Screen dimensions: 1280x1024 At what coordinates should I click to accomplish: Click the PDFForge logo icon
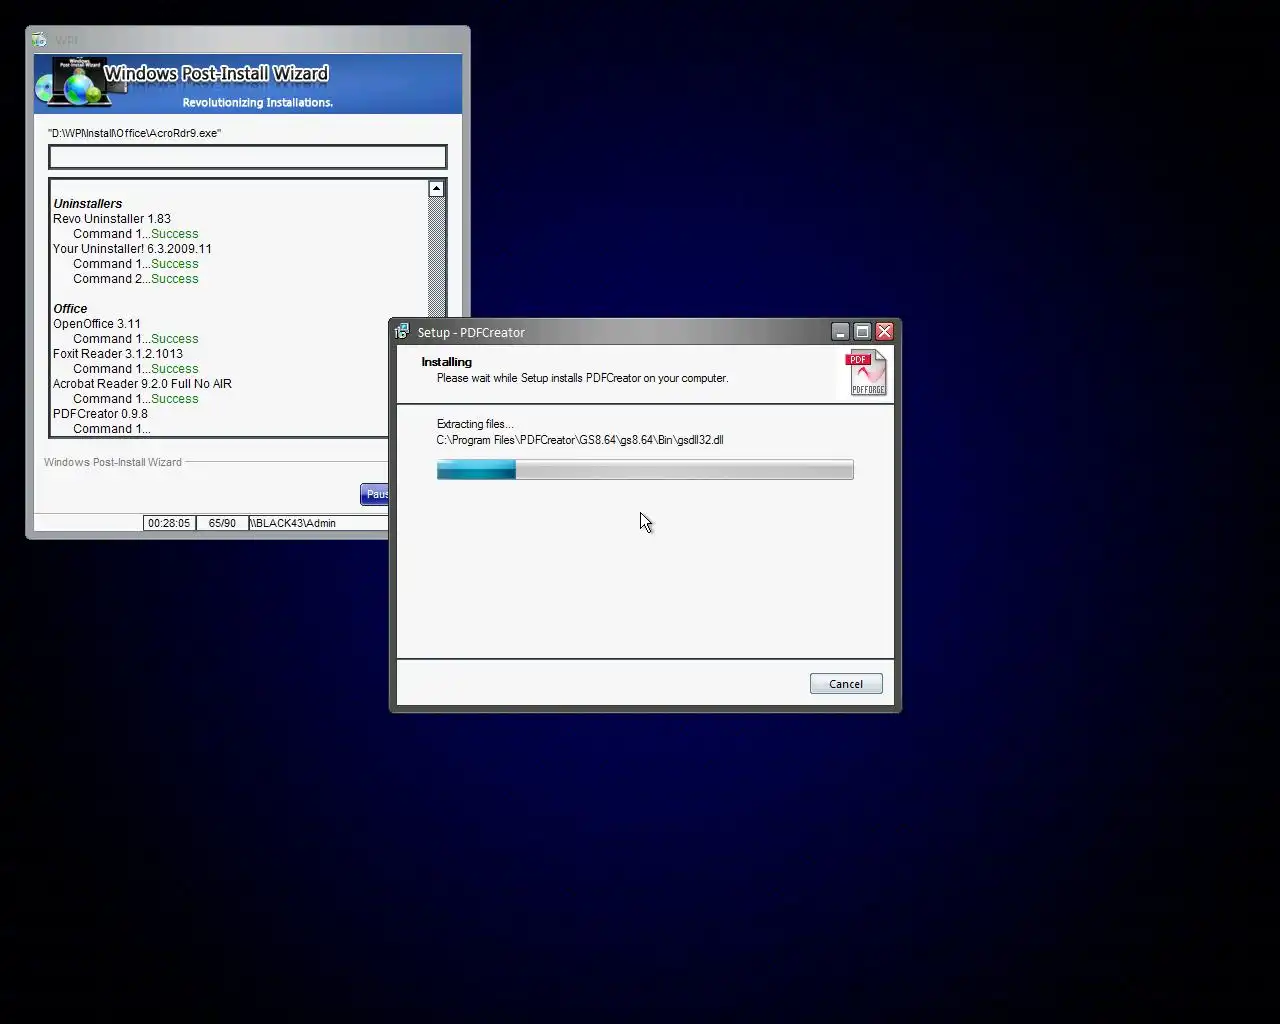(867, 373)
